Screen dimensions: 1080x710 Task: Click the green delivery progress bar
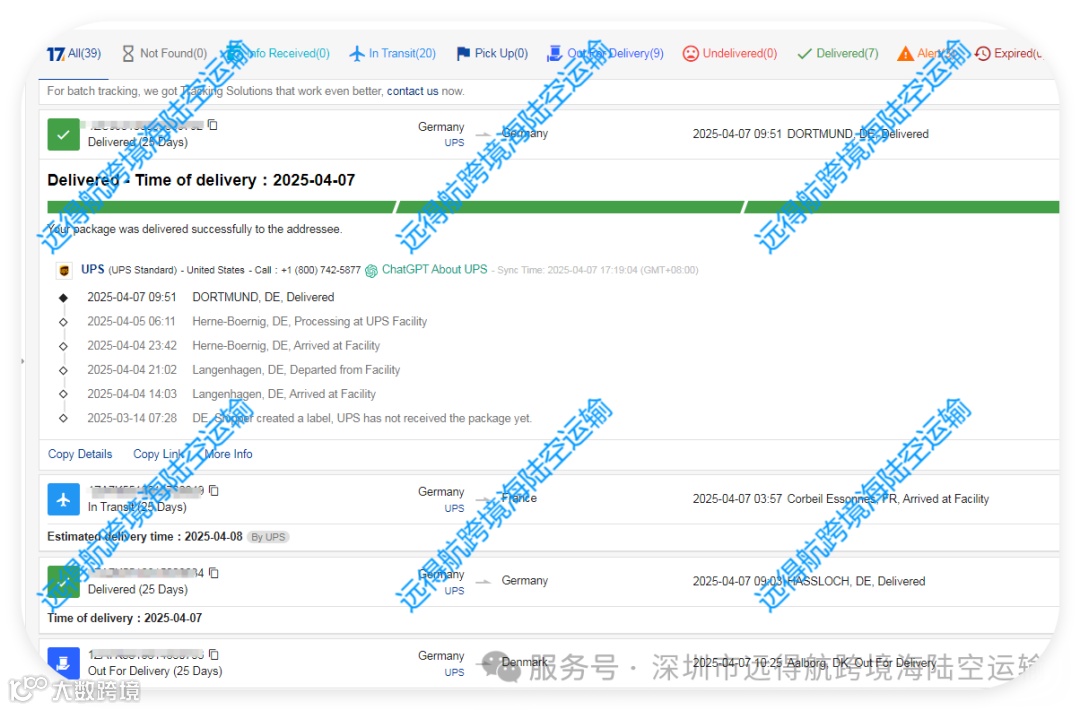pos(553,207)
